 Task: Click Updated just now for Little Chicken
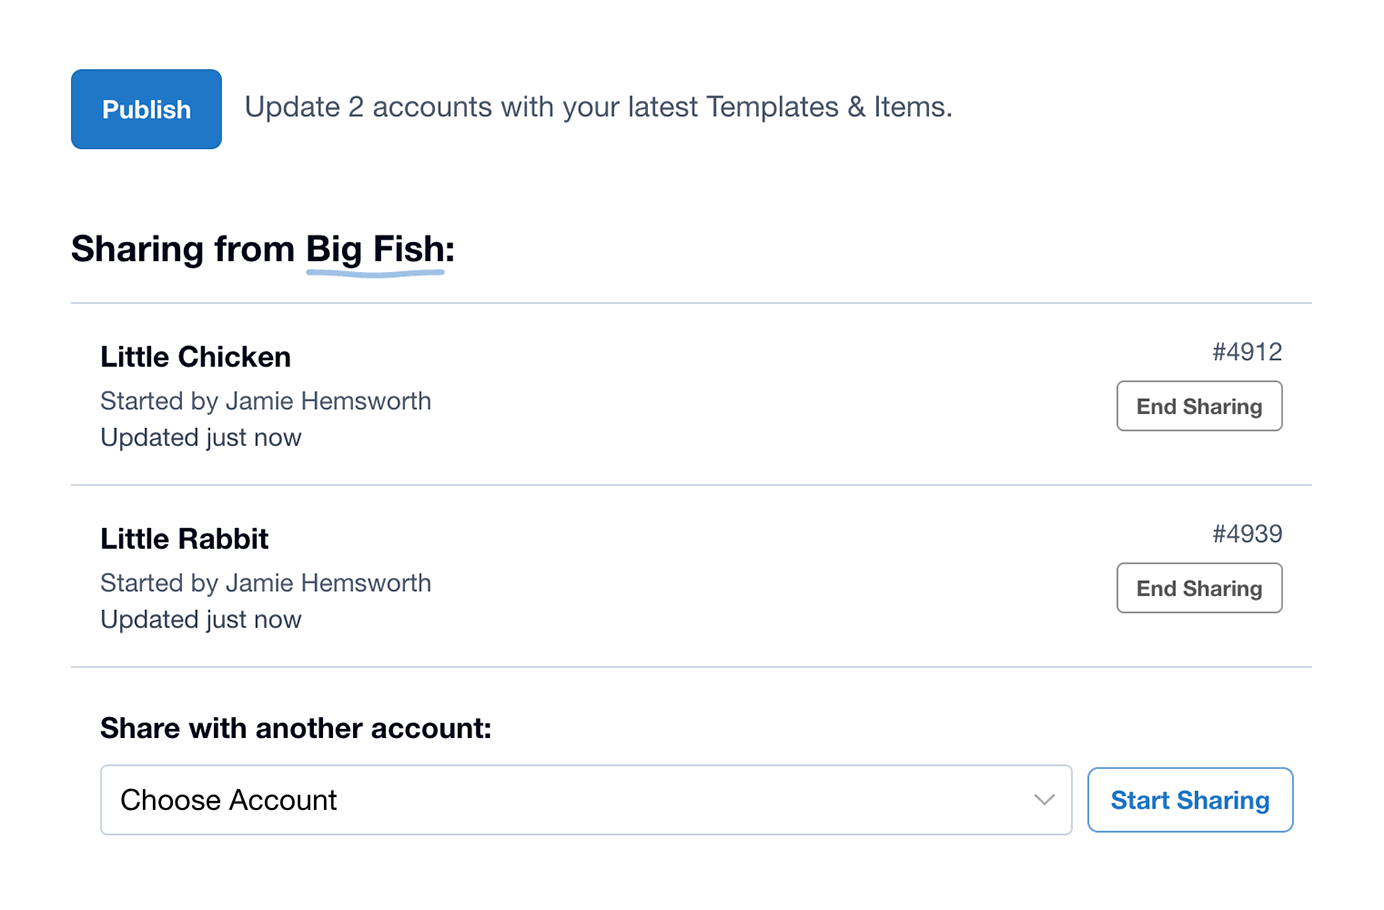click(200, 437)
